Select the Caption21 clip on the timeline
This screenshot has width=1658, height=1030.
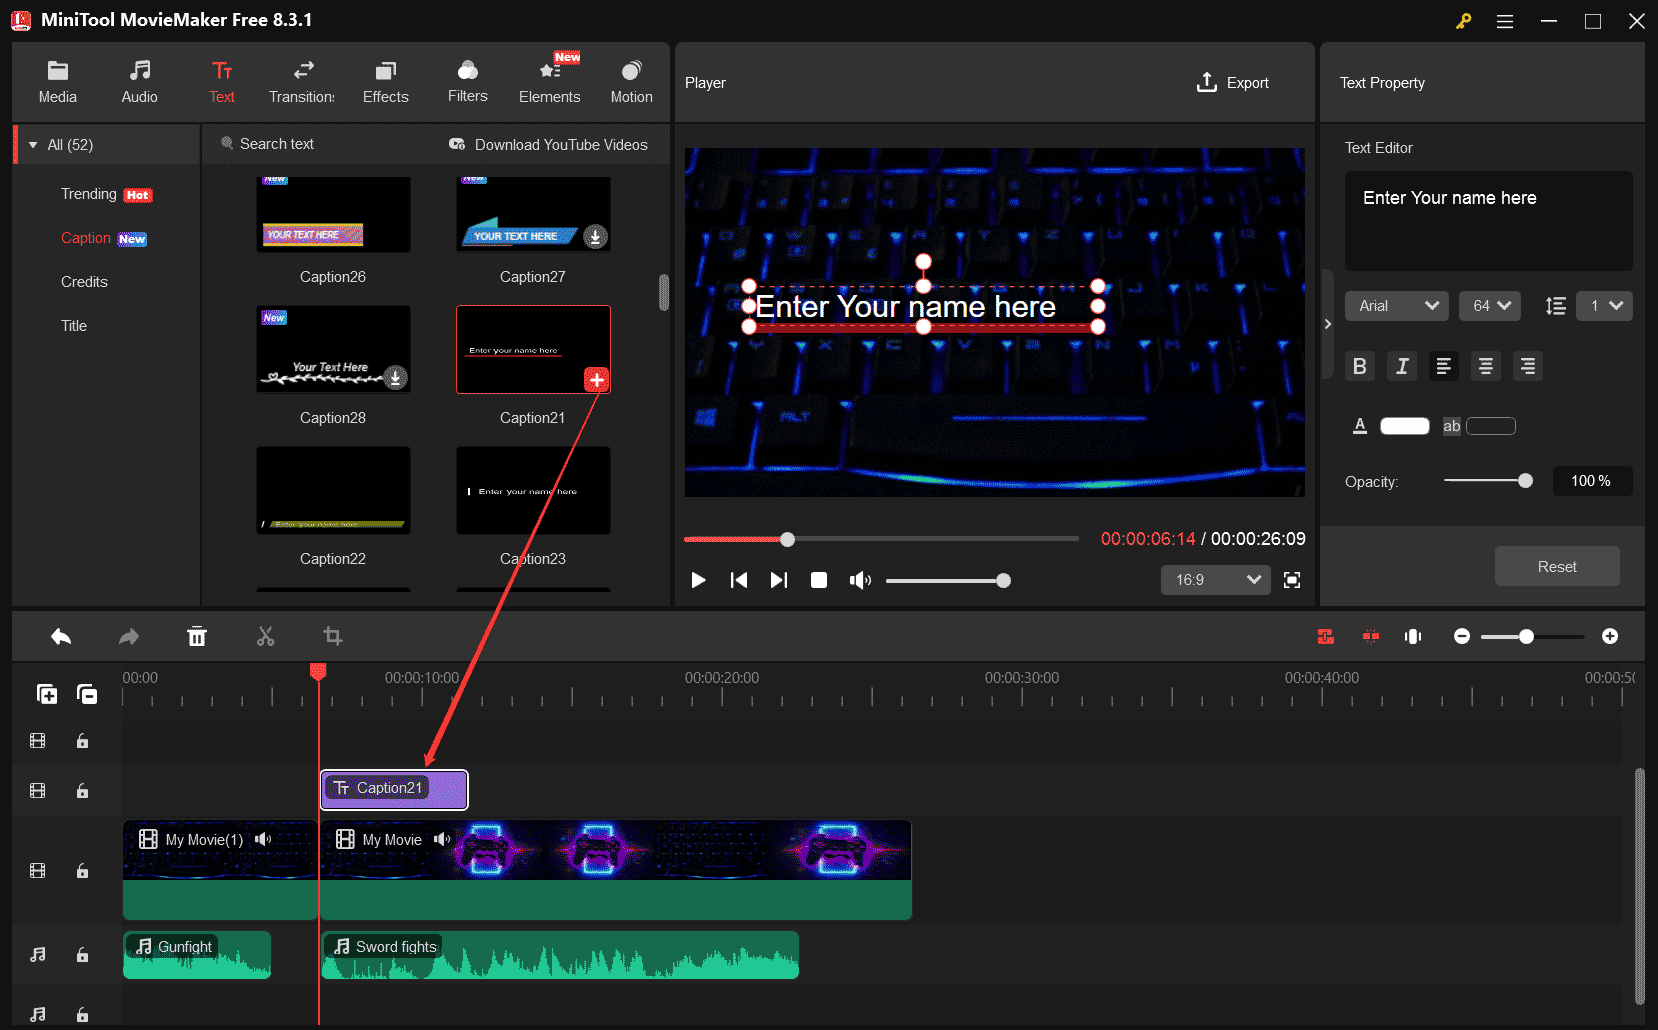coord(393,789)
